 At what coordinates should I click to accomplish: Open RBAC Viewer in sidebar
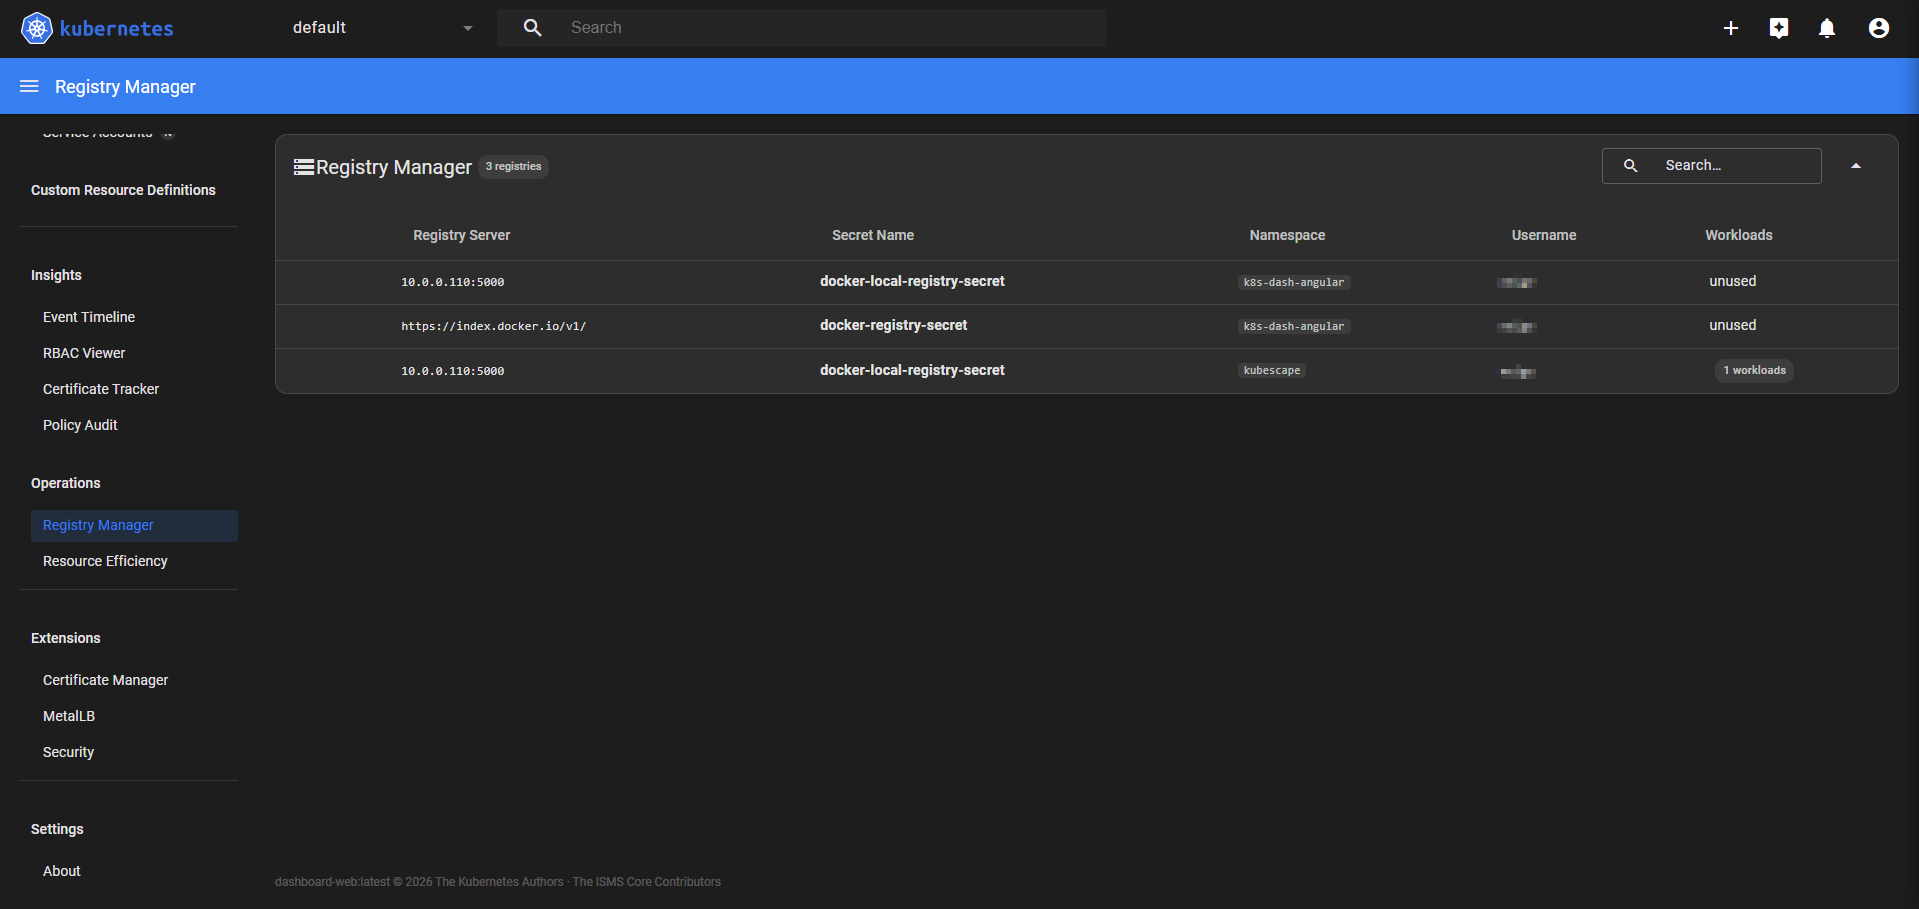click(x=84, y=353)
